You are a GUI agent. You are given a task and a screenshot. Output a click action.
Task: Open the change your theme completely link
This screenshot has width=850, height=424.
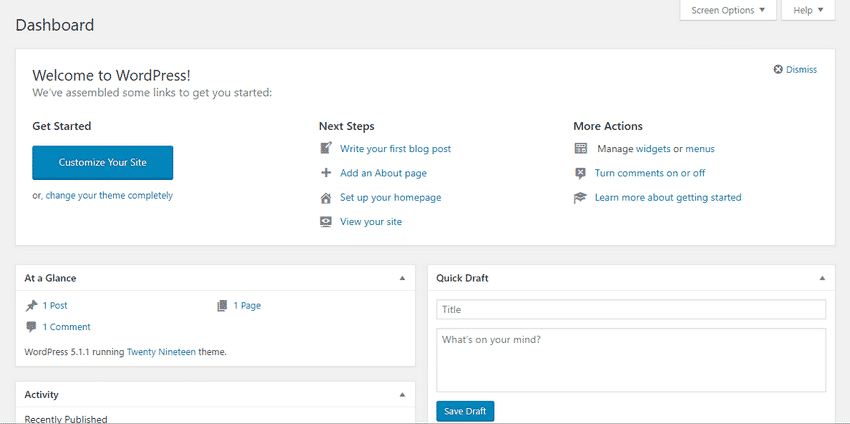[x=109, y=196]
